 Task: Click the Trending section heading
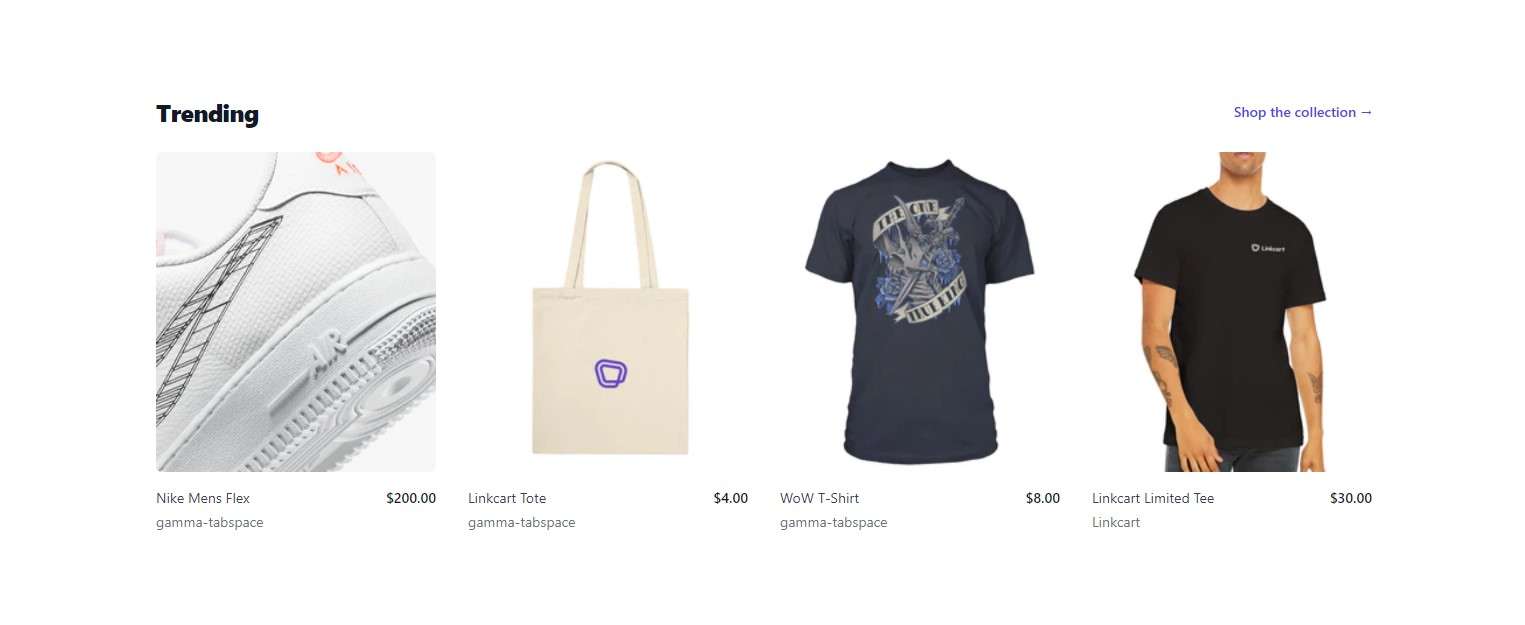point(207,114)
